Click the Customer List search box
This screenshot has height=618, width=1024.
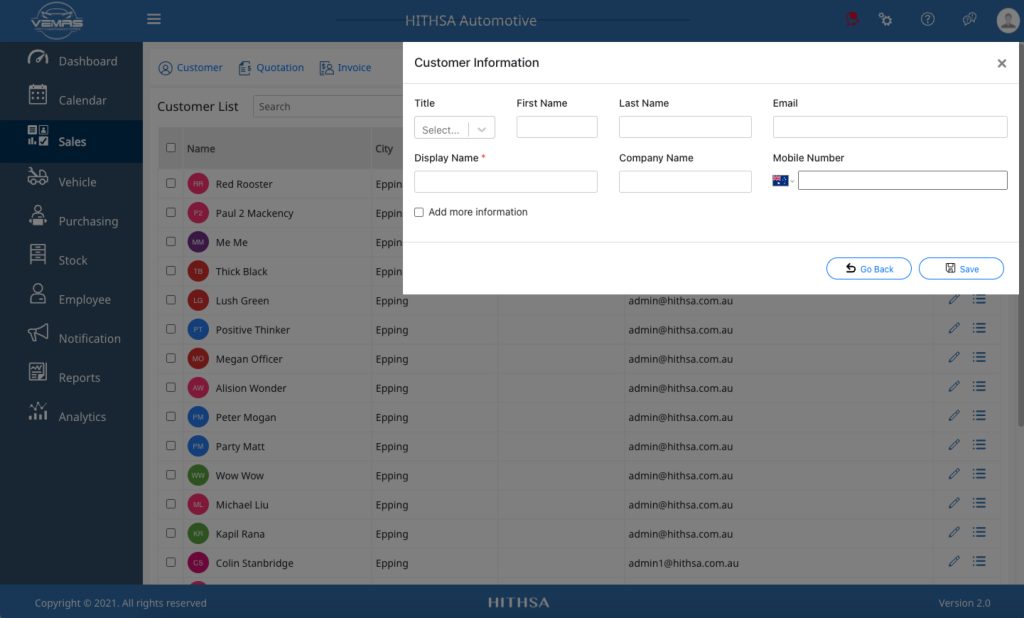[x=328, y=106]
